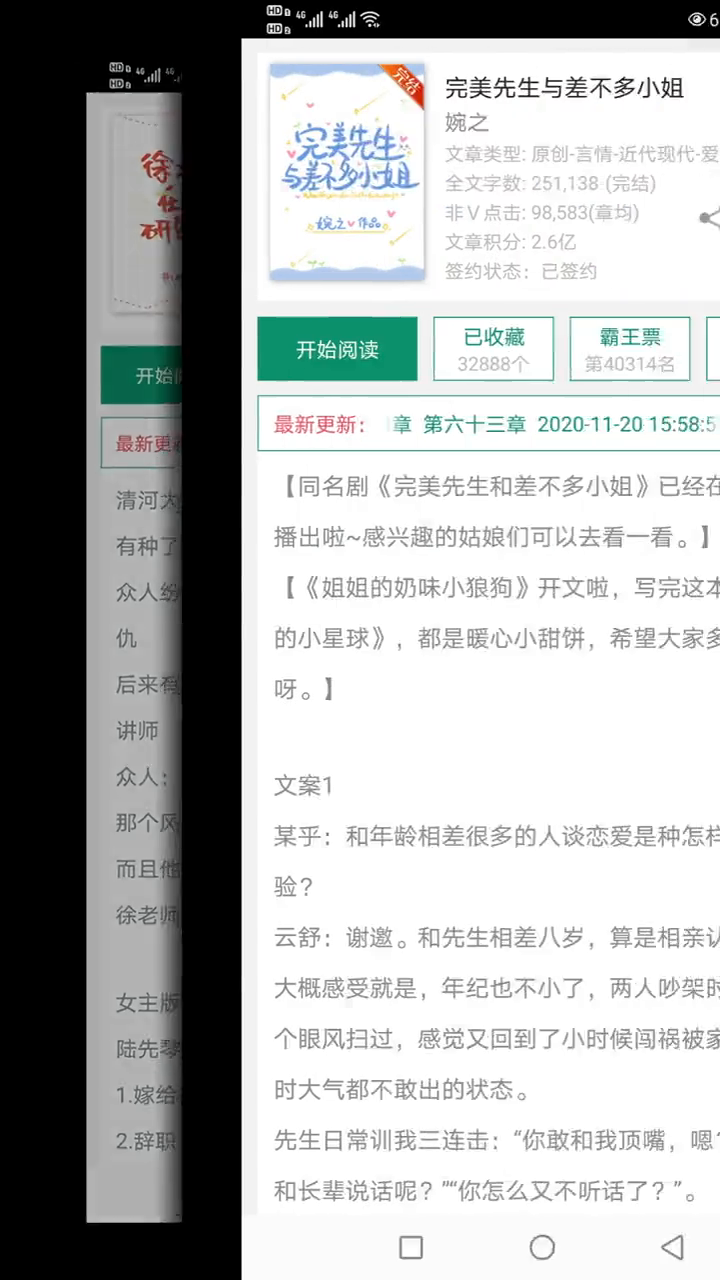Toggle the 已收藏 favorite button
The image size is (720, 1280).
(493, 349)
